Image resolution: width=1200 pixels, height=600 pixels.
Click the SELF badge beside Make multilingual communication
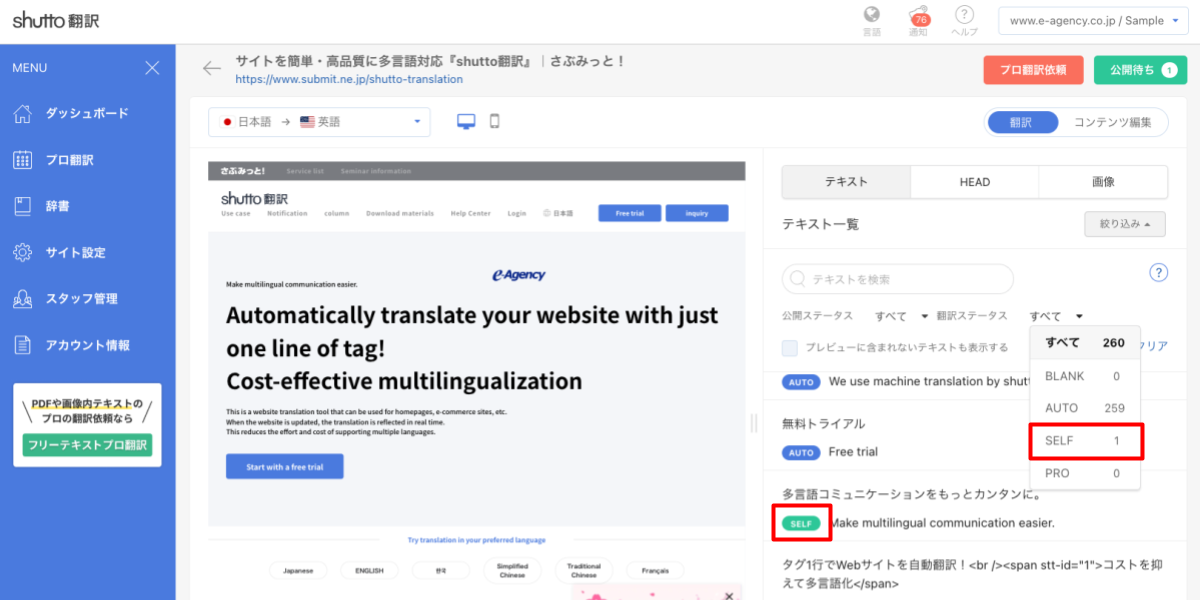point(801,523)
